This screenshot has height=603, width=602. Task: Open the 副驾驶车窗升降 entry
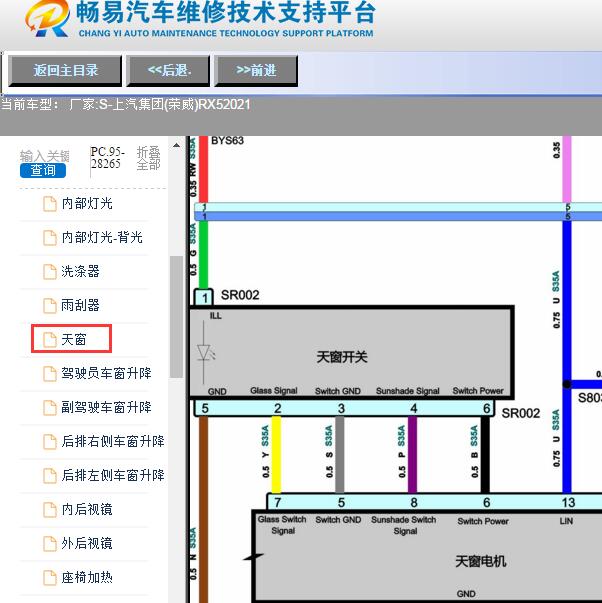(106, 407)
